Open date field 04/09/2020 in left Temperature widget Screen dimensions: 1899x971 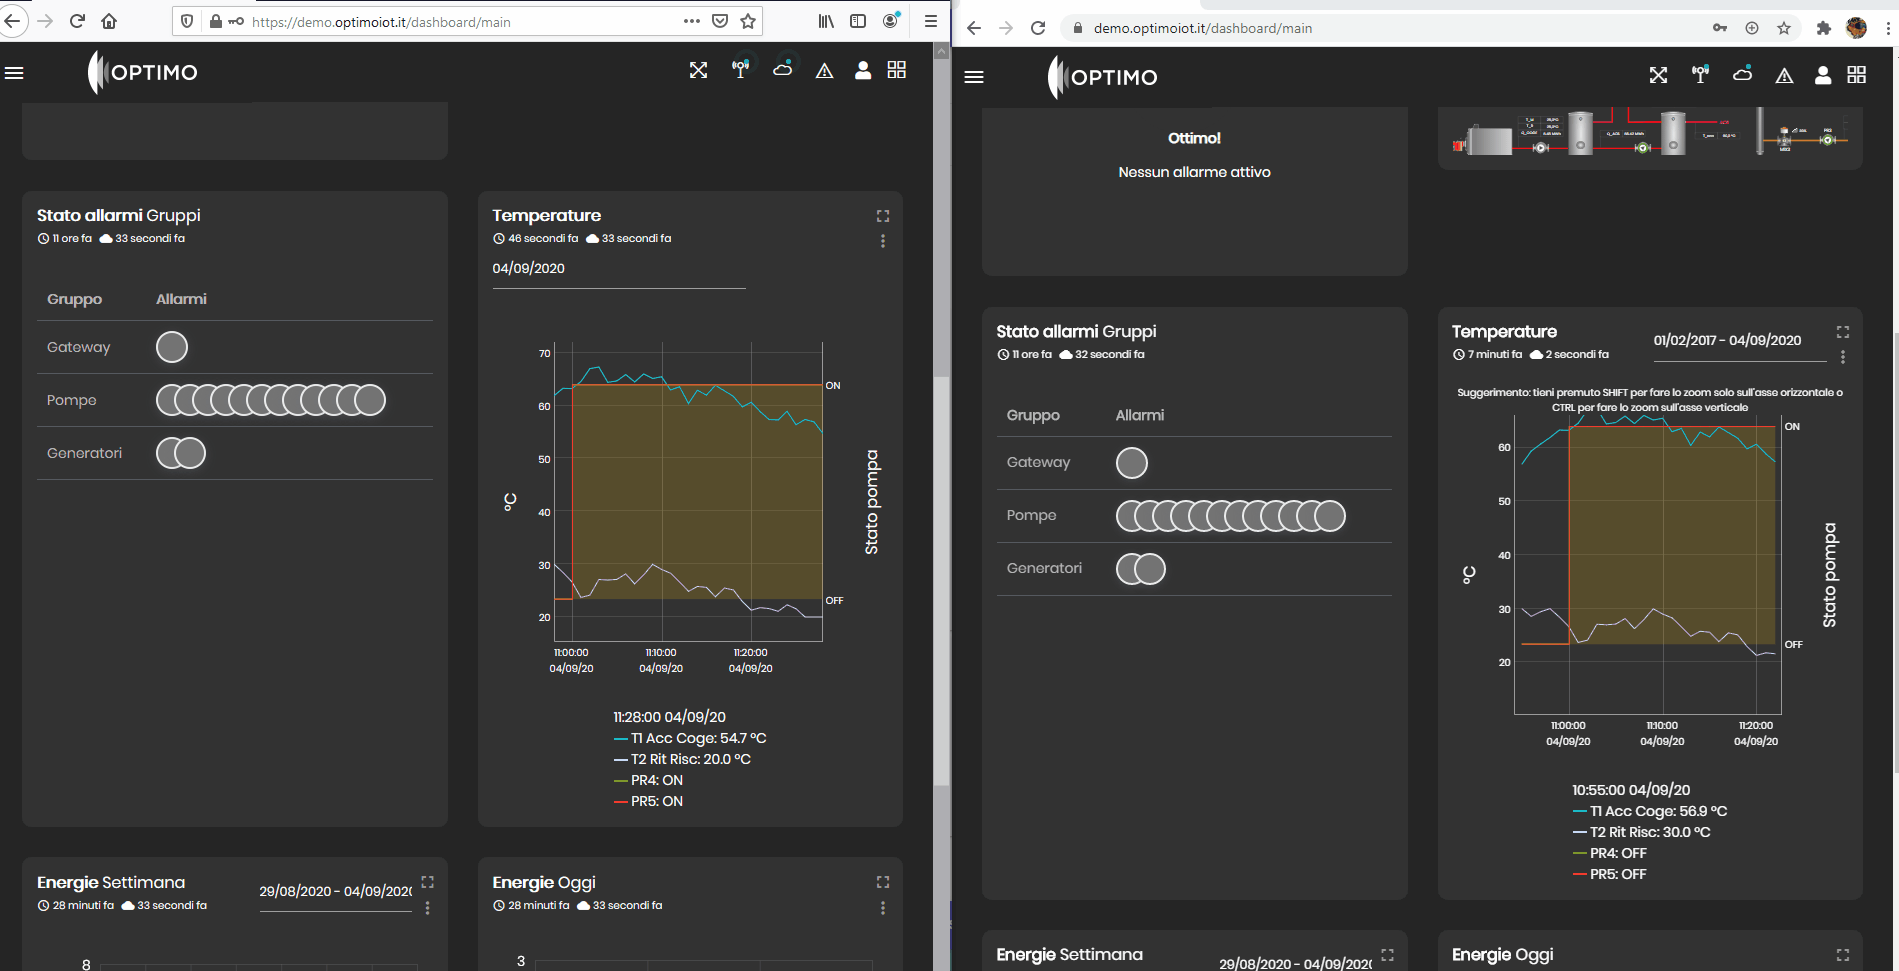click(x=619, y=269)
